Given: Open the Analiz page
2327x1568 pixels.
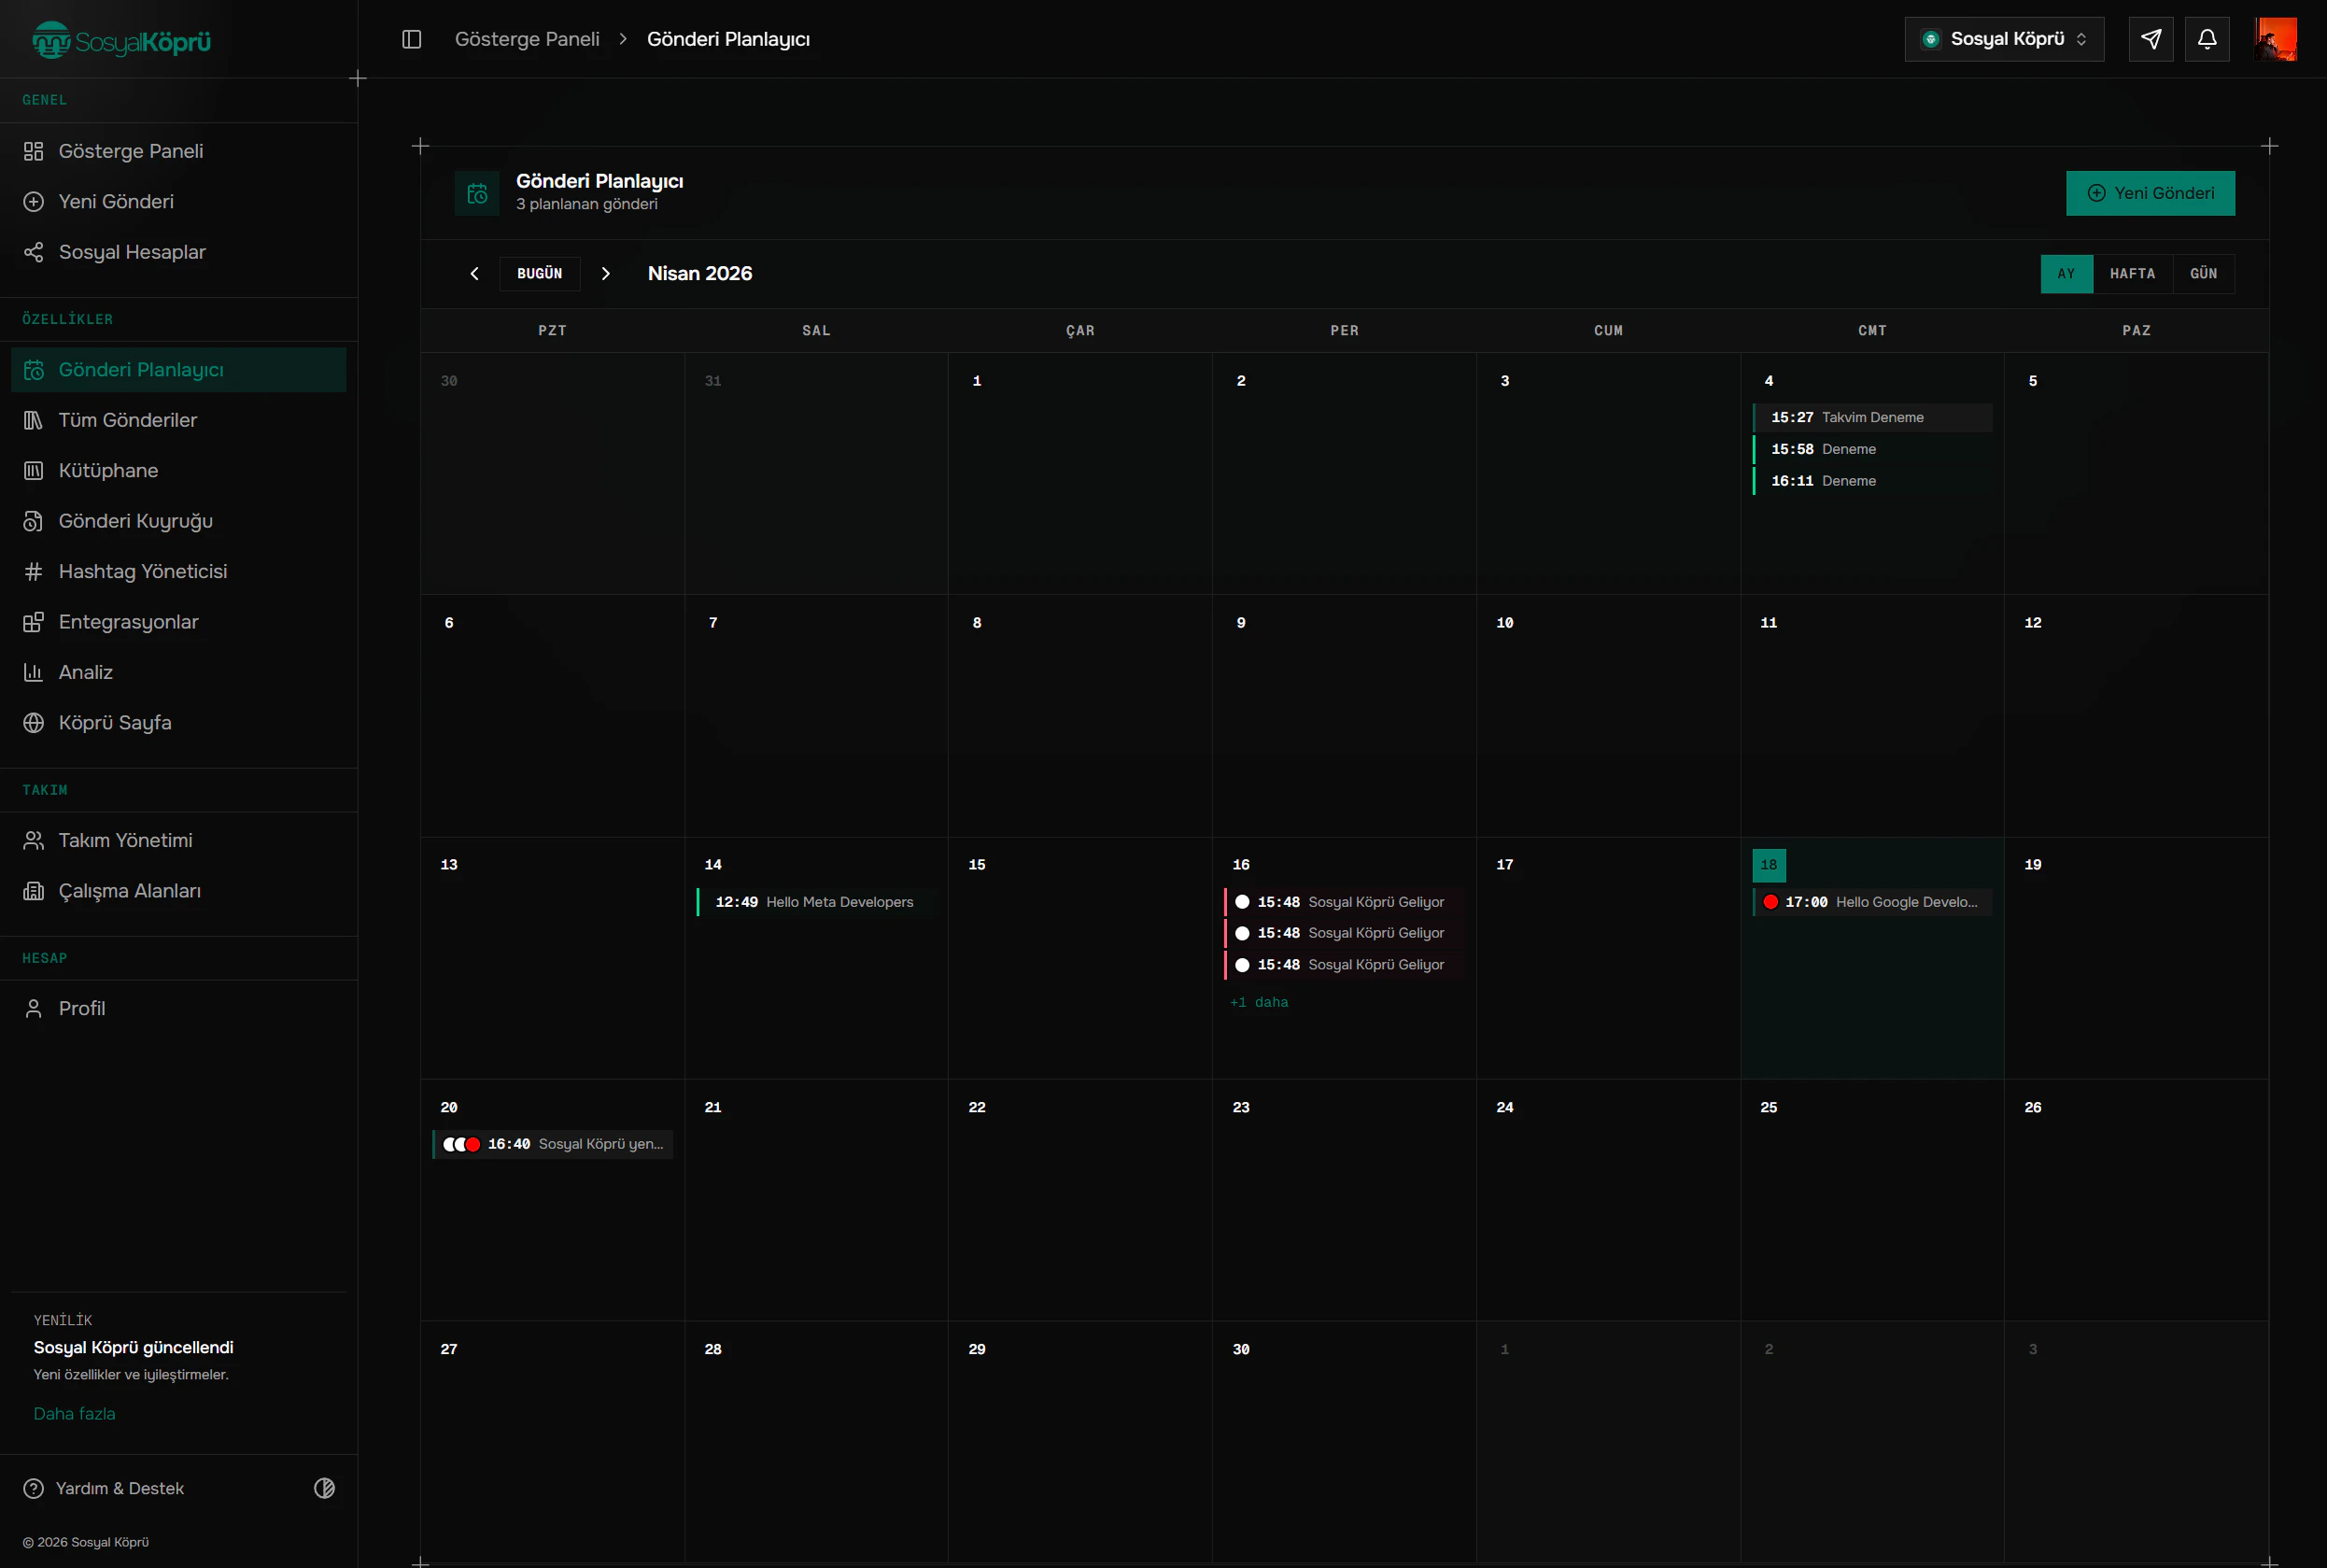Looking at the screenshot, I should pos(179,672).
